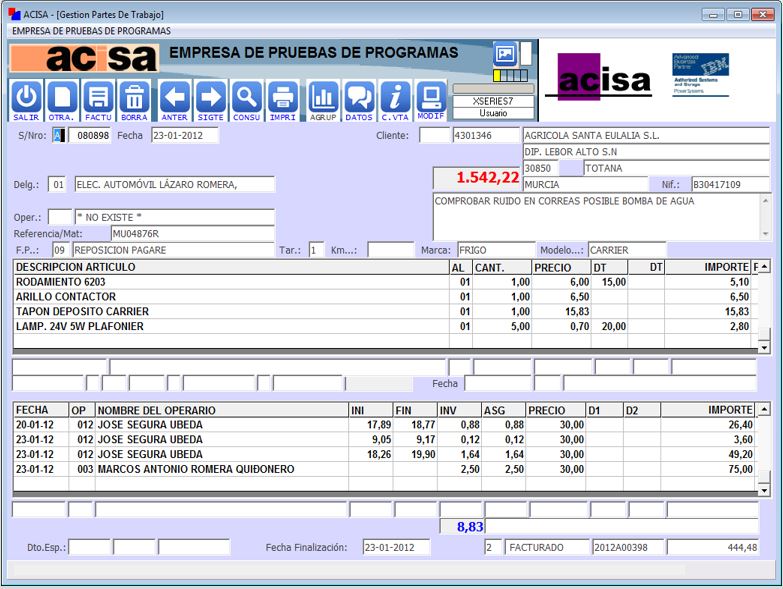Screen dimensions: 783x589
Task: Click the first Dto.Esp. input field
Action: click(89, 547)
